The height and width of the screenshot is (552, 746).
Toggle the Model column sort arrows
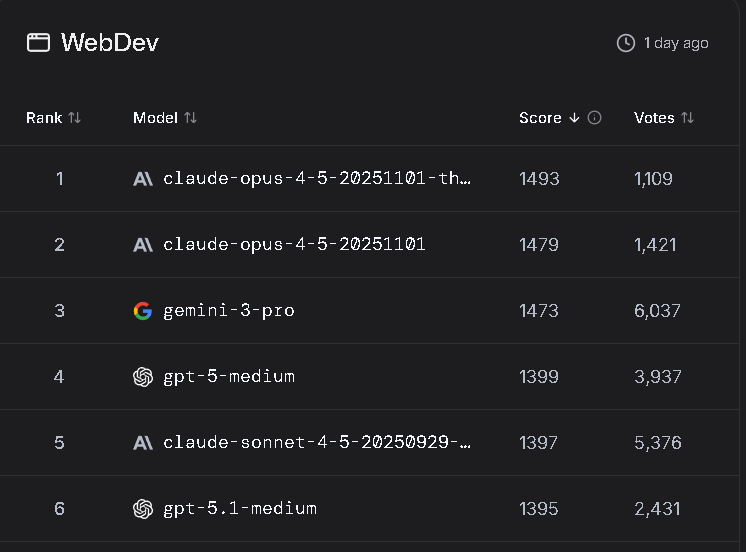pos(190,118)
